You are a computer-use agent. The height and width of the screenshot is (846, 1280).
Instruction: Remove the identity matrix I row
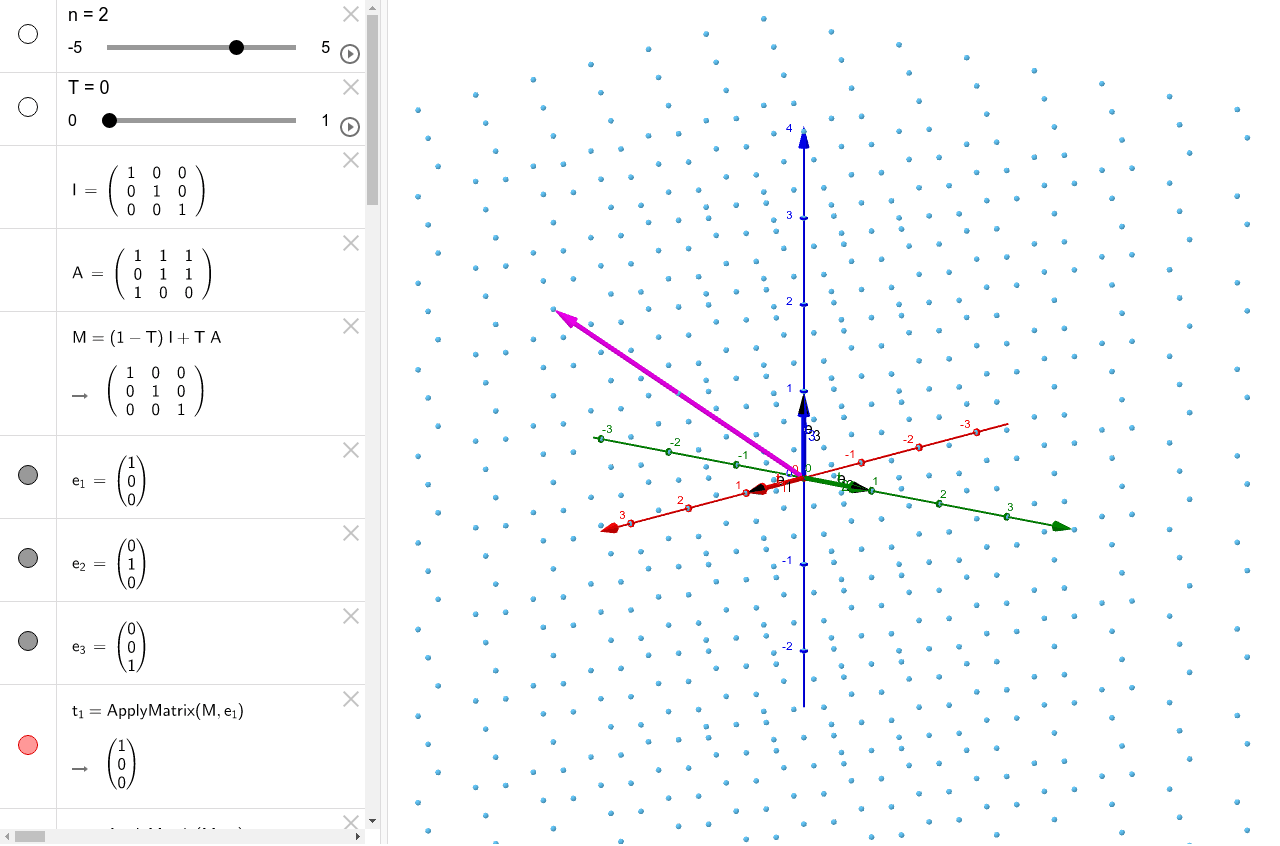(x=350, y=160)
